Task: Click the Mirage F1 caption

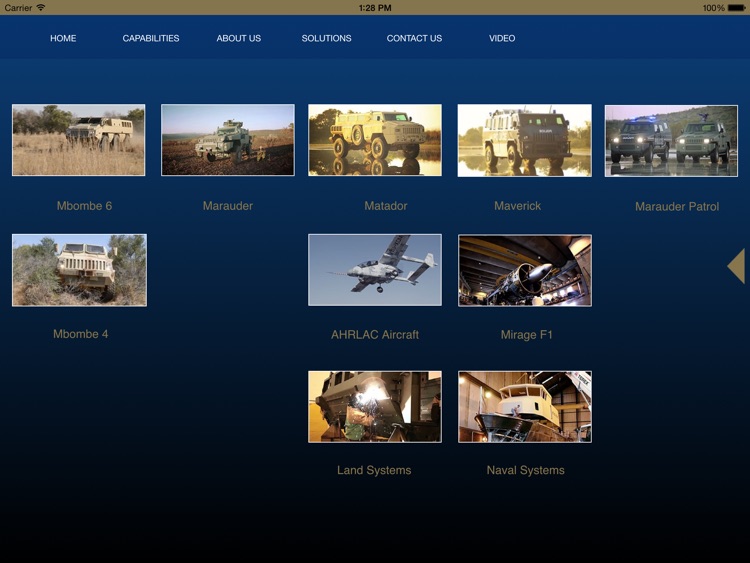Action: click(x=527, y=335)
